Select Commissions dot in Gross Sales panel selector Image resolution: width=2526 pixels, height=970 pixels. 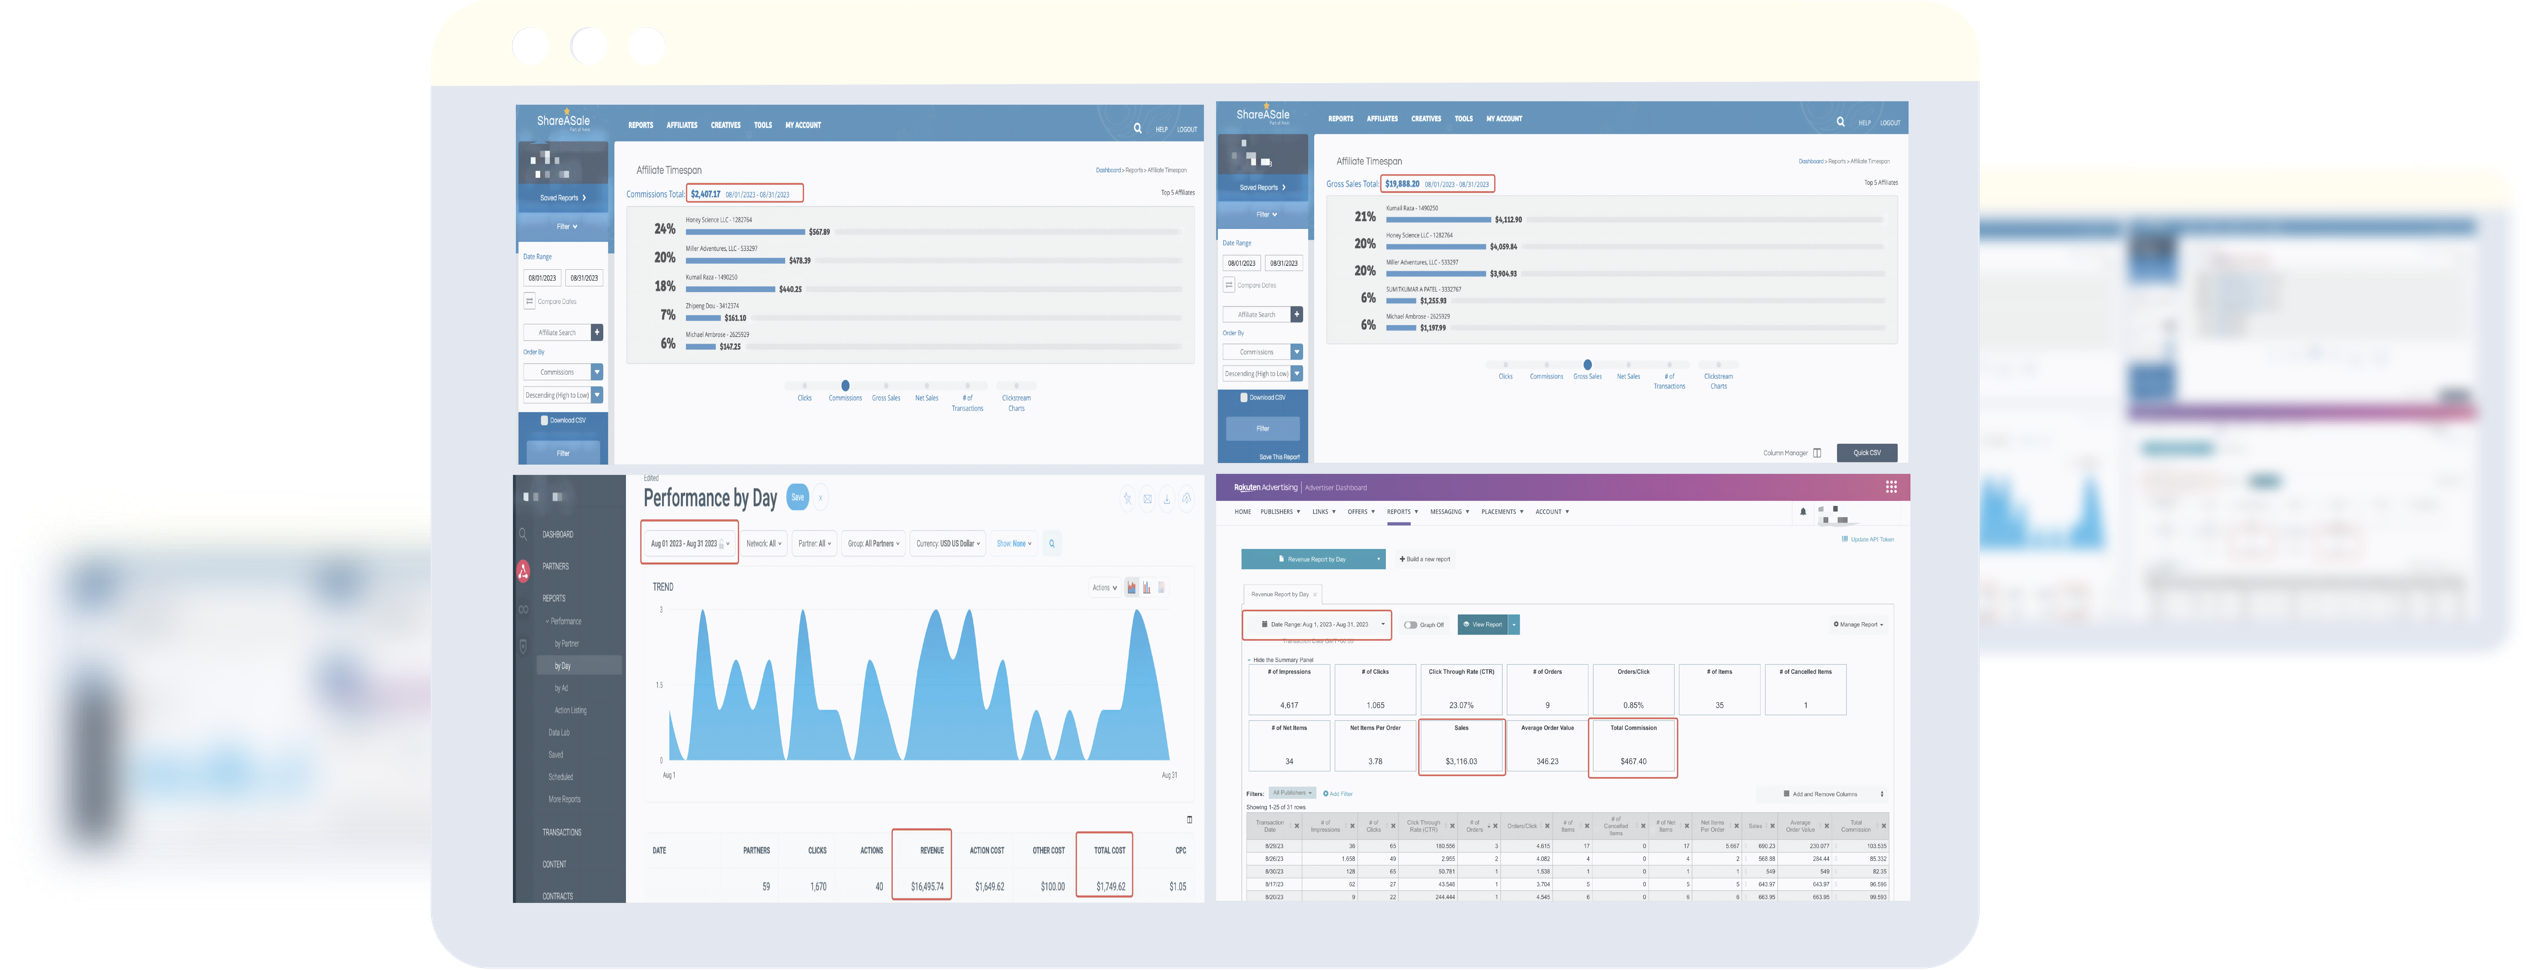click(1546, 365)
